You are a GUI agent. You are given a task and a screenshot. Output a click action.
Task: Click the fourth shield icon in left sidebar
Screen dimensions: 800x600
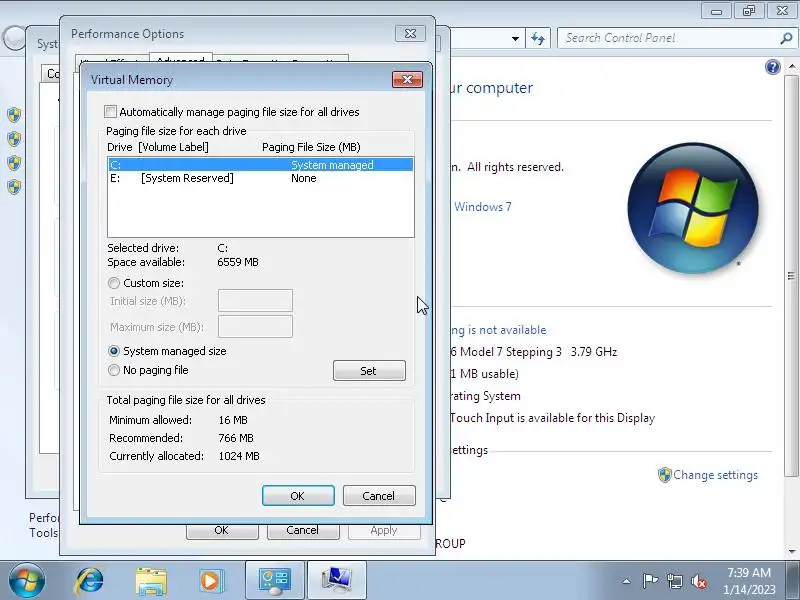pyautogui.click(x=14, y=186)
